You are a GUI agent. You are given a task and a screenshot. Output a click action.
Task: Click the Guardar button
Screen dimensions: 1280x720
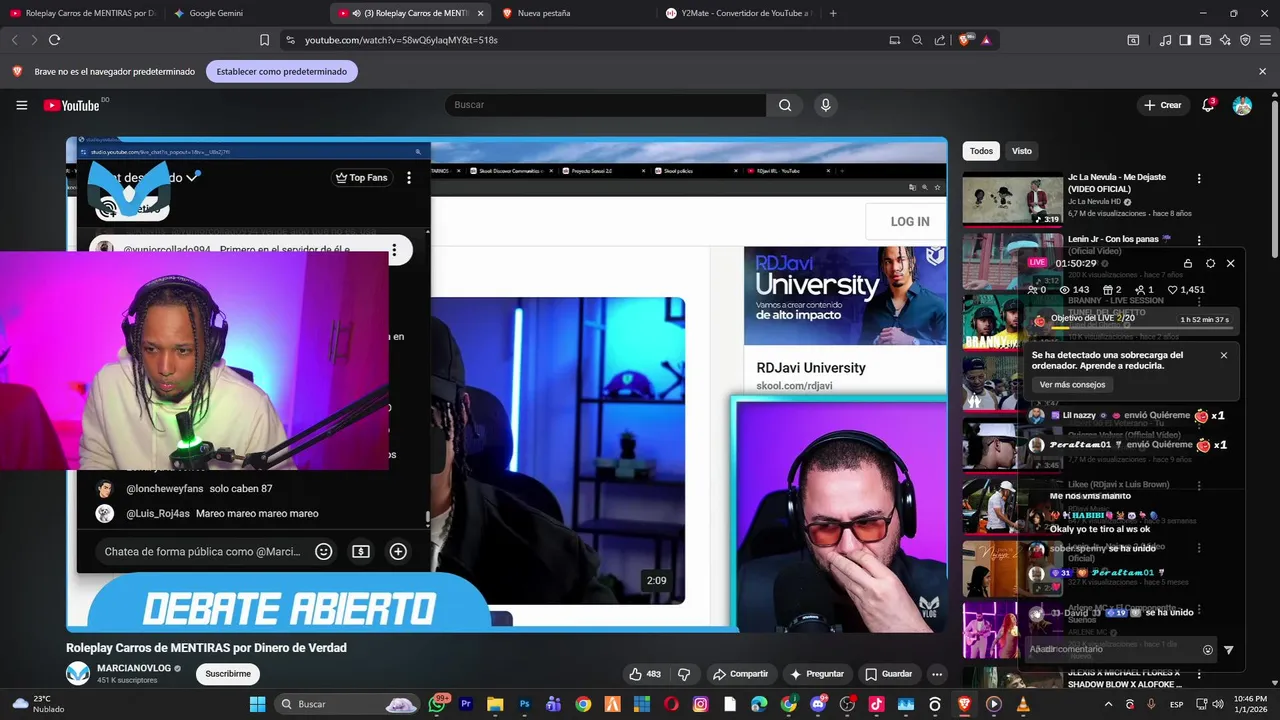click(x=889, y=674)
